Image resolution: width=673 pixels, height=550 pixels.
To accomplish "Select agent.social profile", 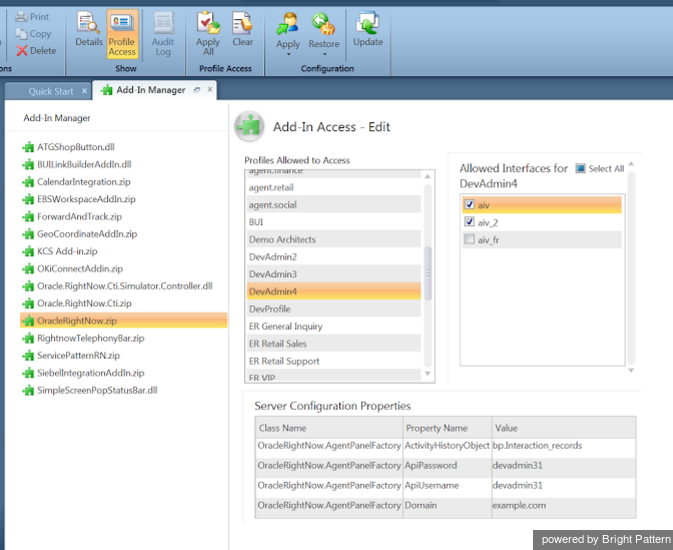I will pos(334,205).
